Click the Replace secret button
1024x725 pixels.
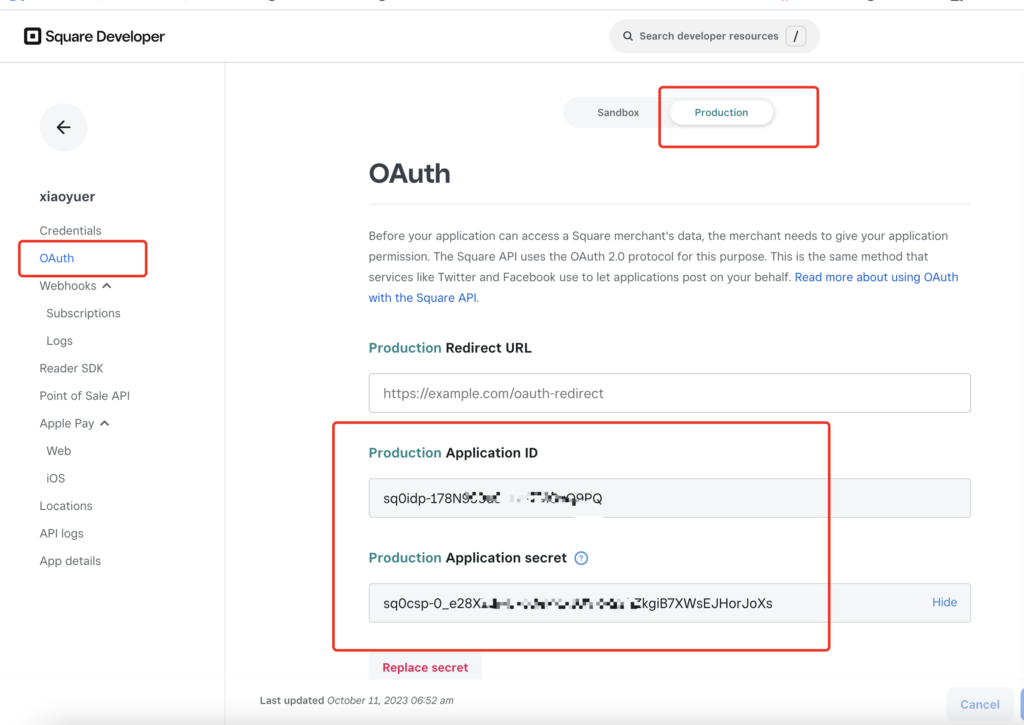point(425,667)
